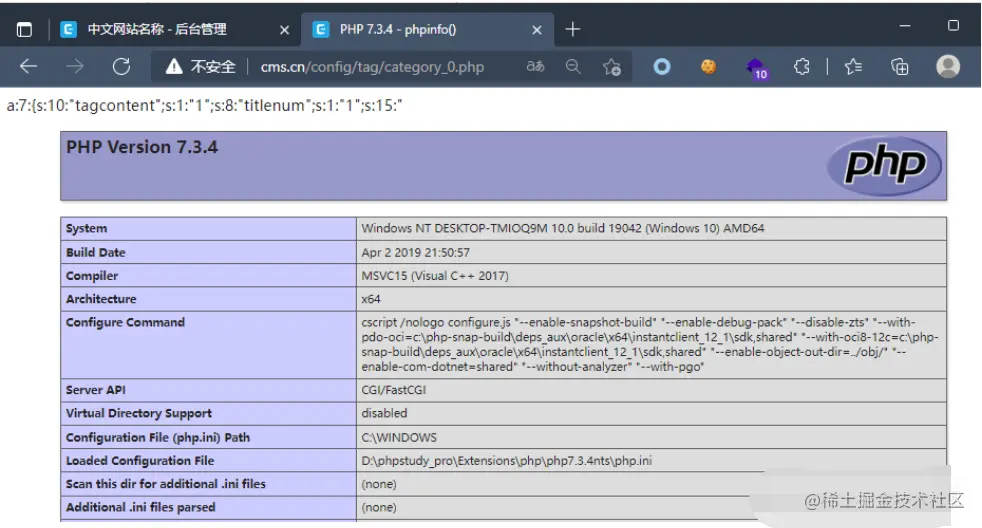This screenshot has height=528, width=982.
Task: Open the extension with badge 10
Action: (757, 68)
